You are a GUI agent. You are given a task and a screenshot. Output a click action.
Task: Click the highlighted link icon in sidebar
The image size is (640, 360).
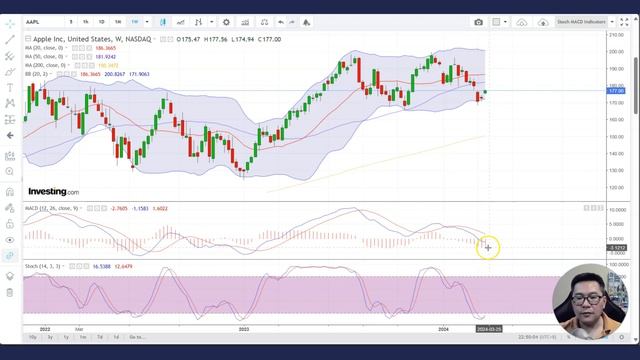coord(10,256)
